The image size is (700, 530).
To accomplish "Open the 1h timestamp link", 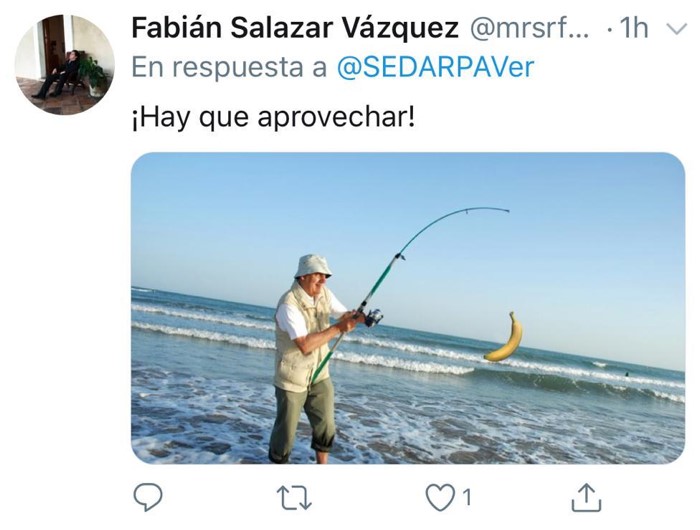I will coord(633,28).
